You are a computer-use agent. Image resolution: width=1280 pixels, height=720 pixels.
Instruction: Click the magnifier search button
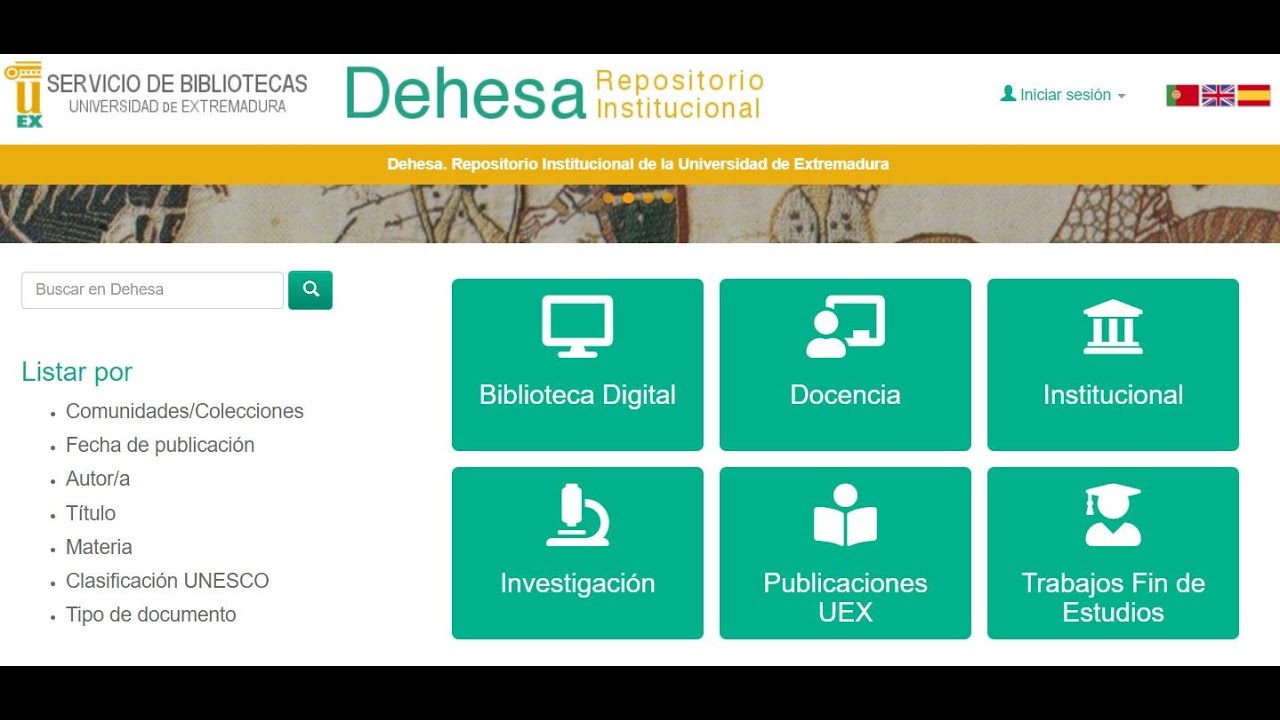click(x=310, y=290)
